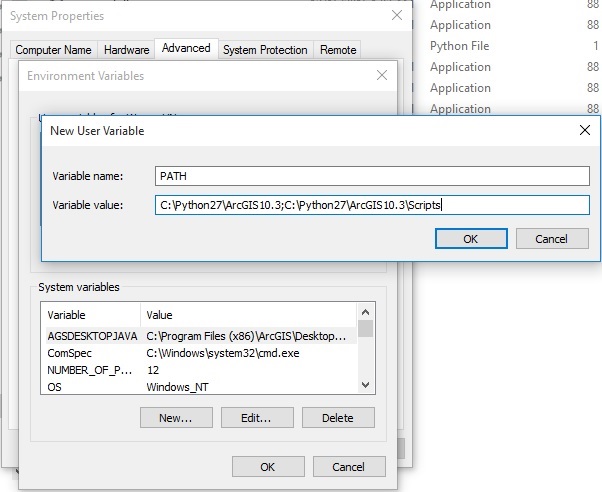
Task: Click system variables scrollbar down arrow
Action: [366, 385]
